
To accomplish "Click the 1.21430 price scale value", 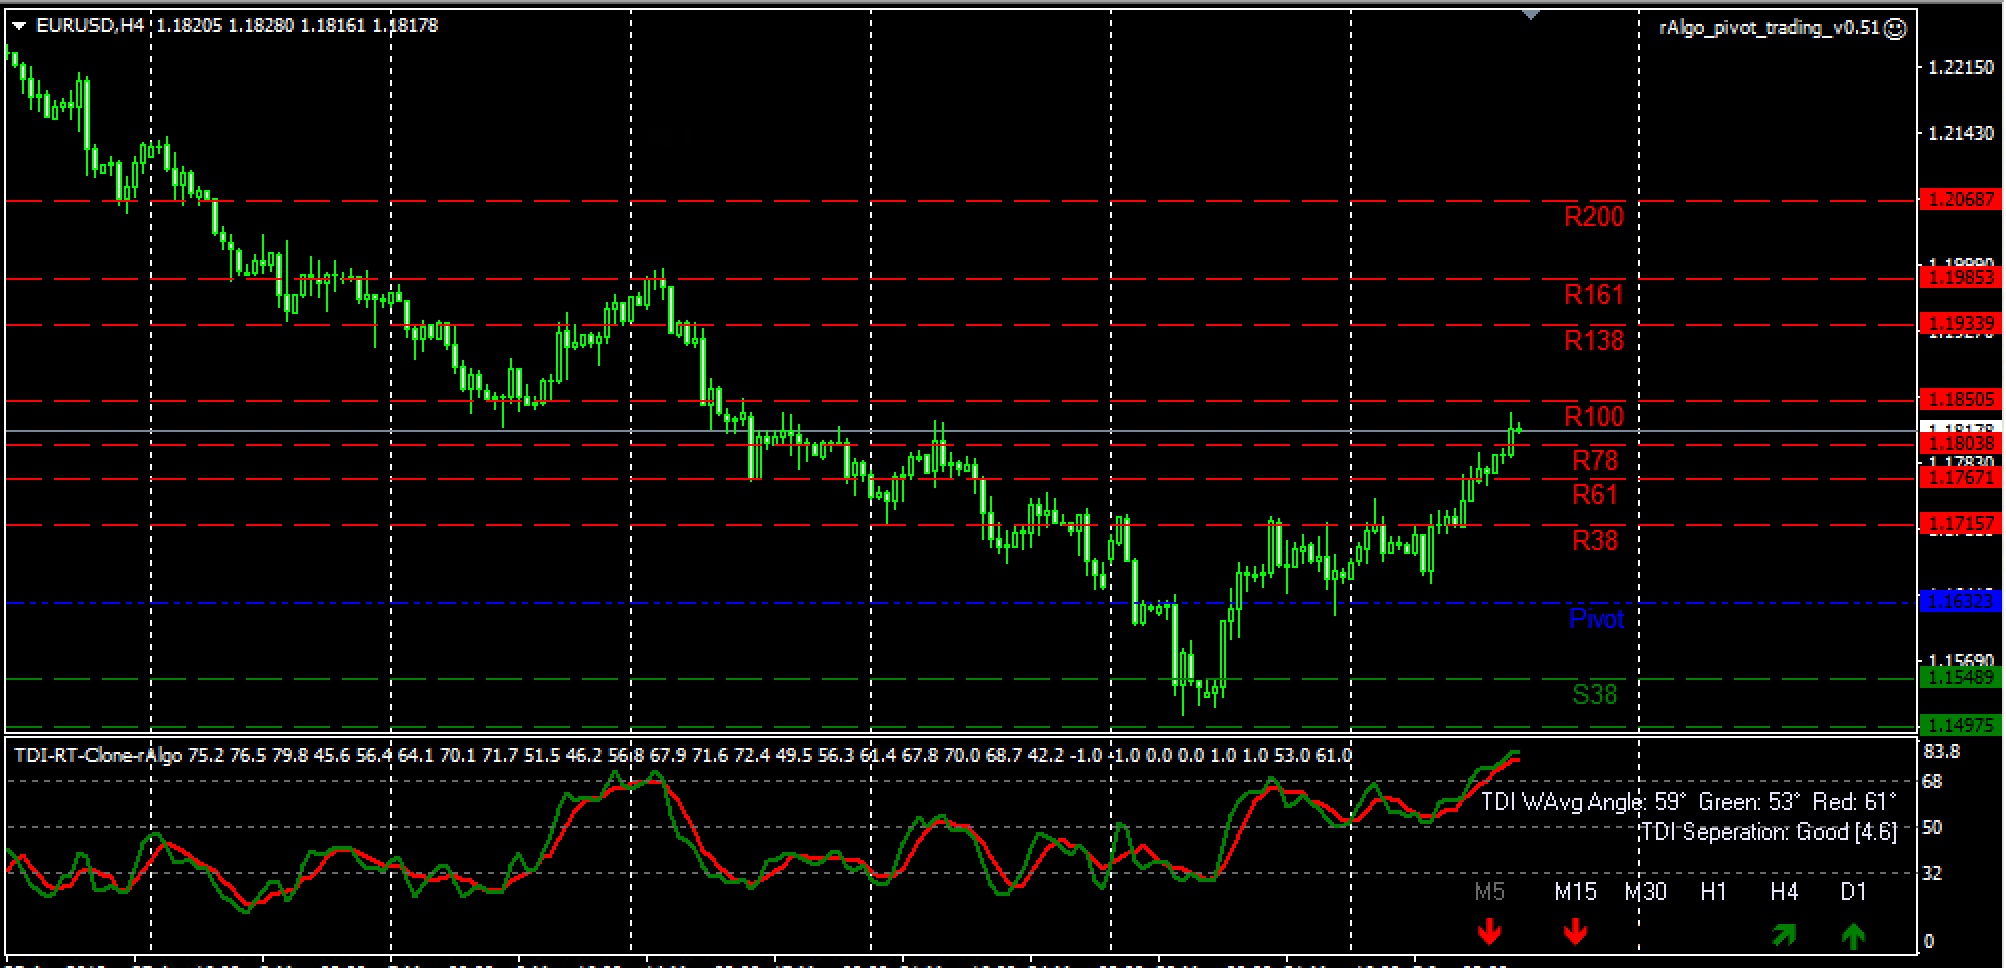I will 1961,134.
